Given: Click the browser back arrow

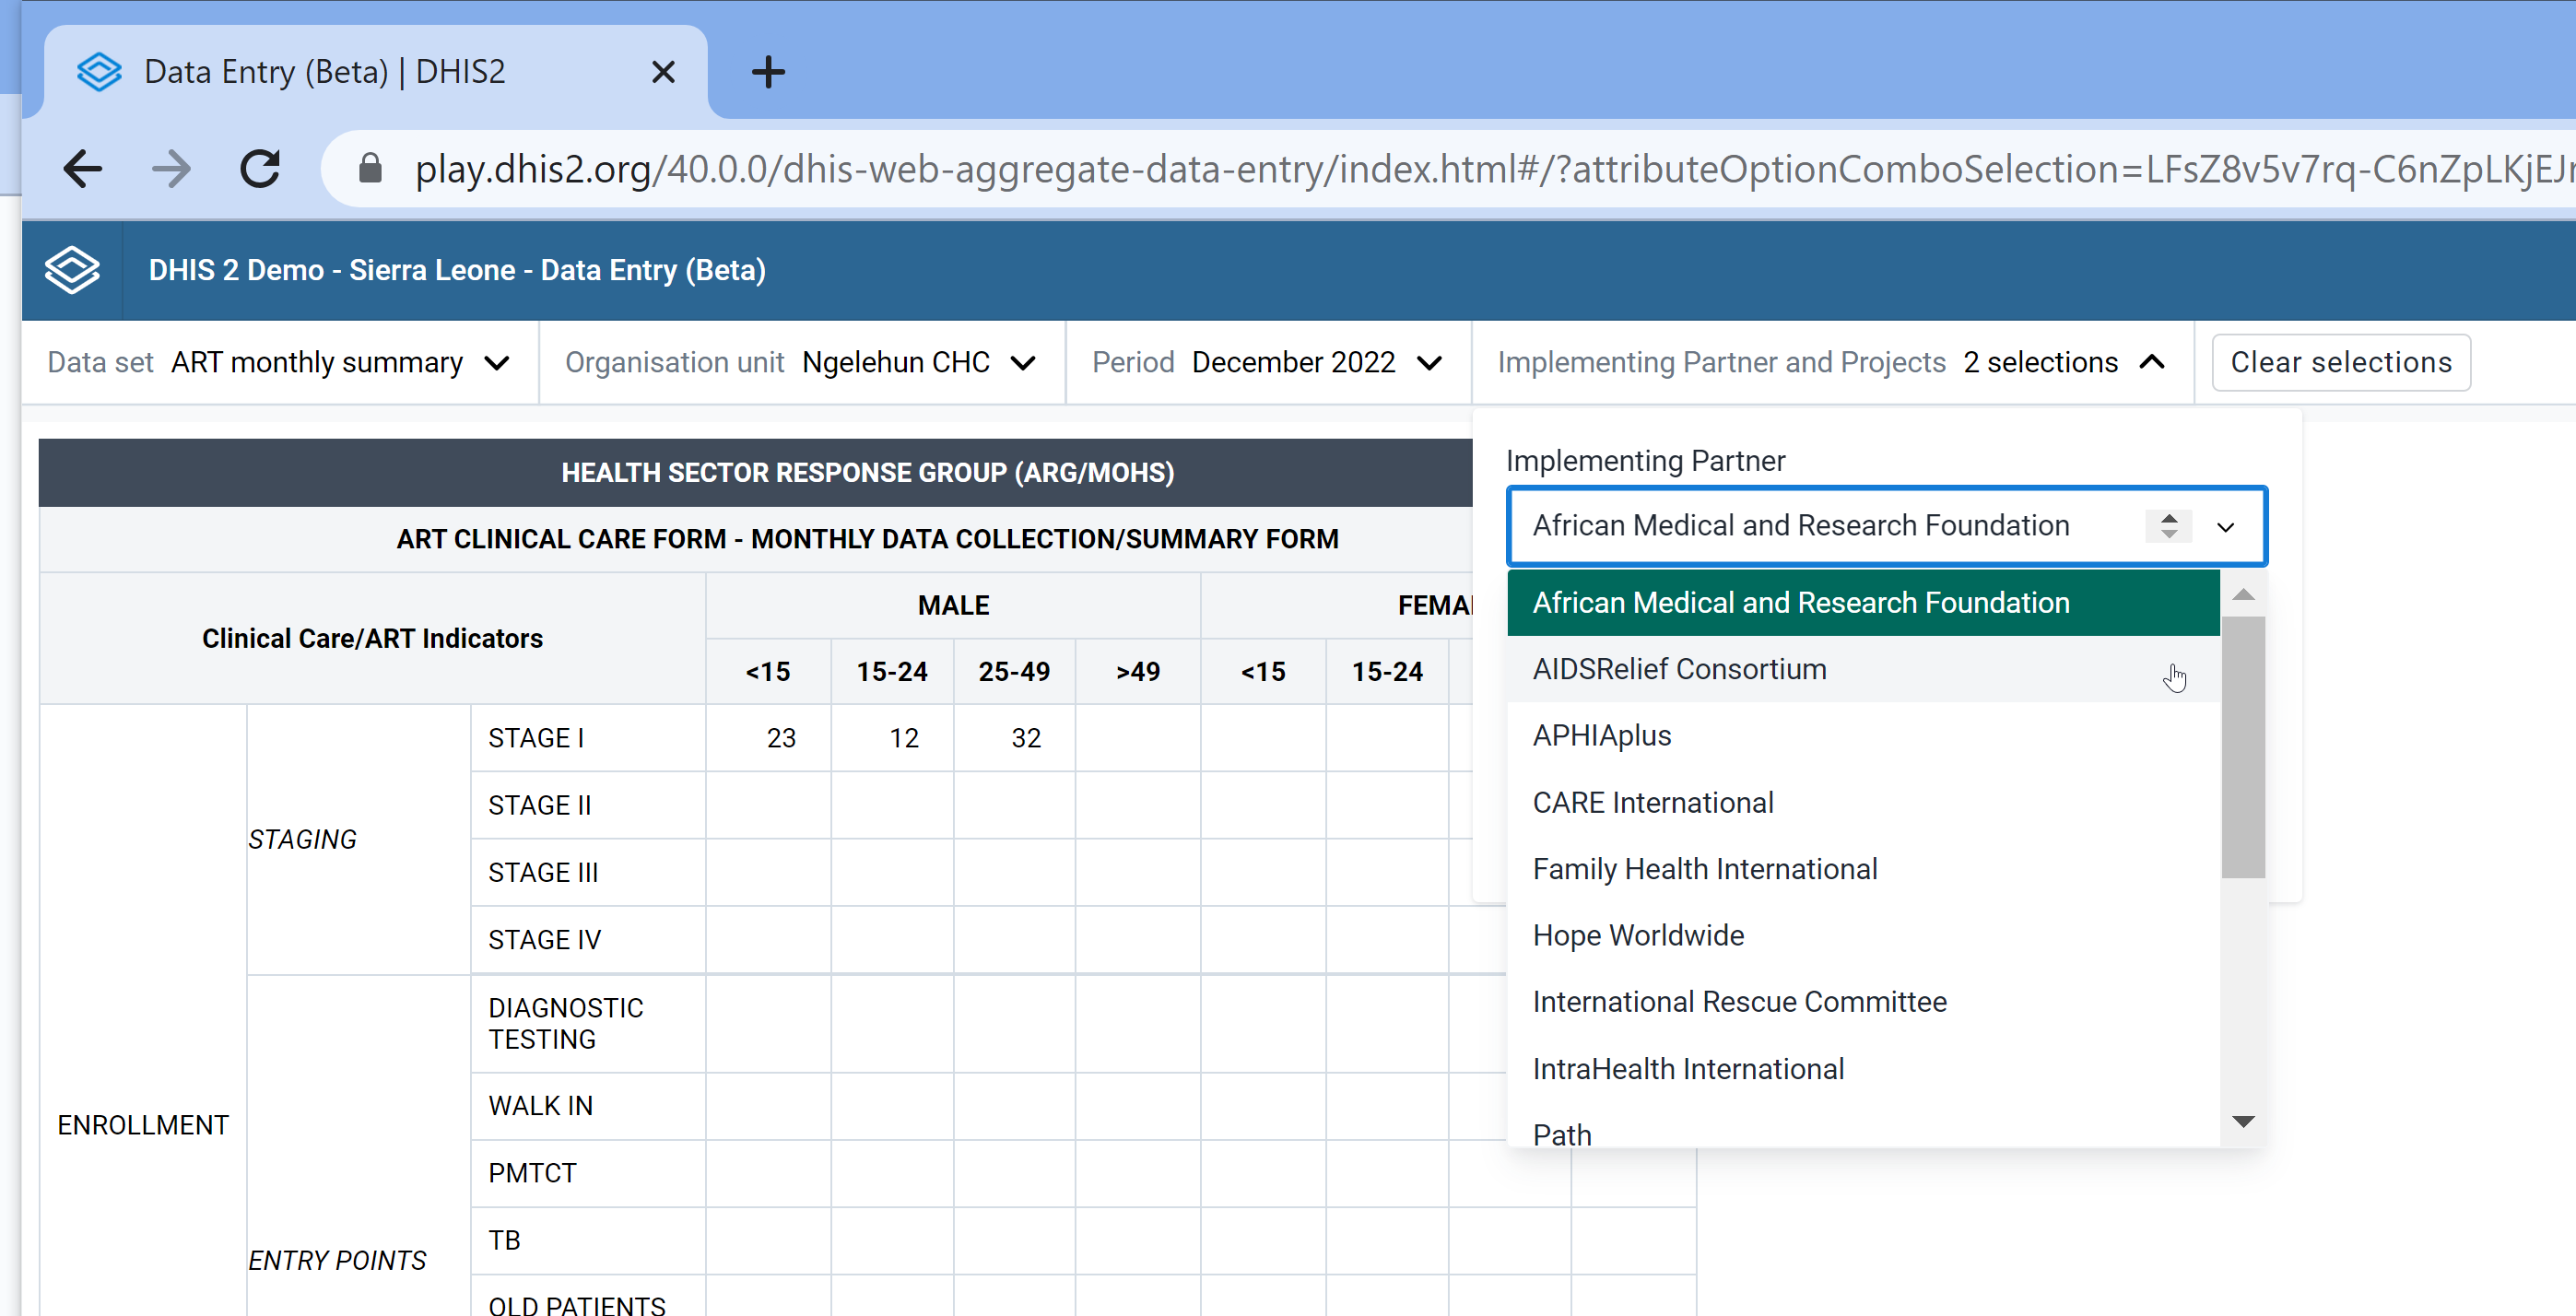Looking at the screenshot, I should coord(83,169).
